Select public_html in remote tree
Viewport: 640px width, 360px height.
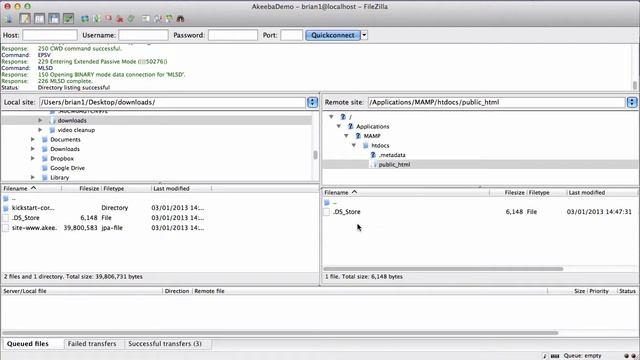pos(394,164)
